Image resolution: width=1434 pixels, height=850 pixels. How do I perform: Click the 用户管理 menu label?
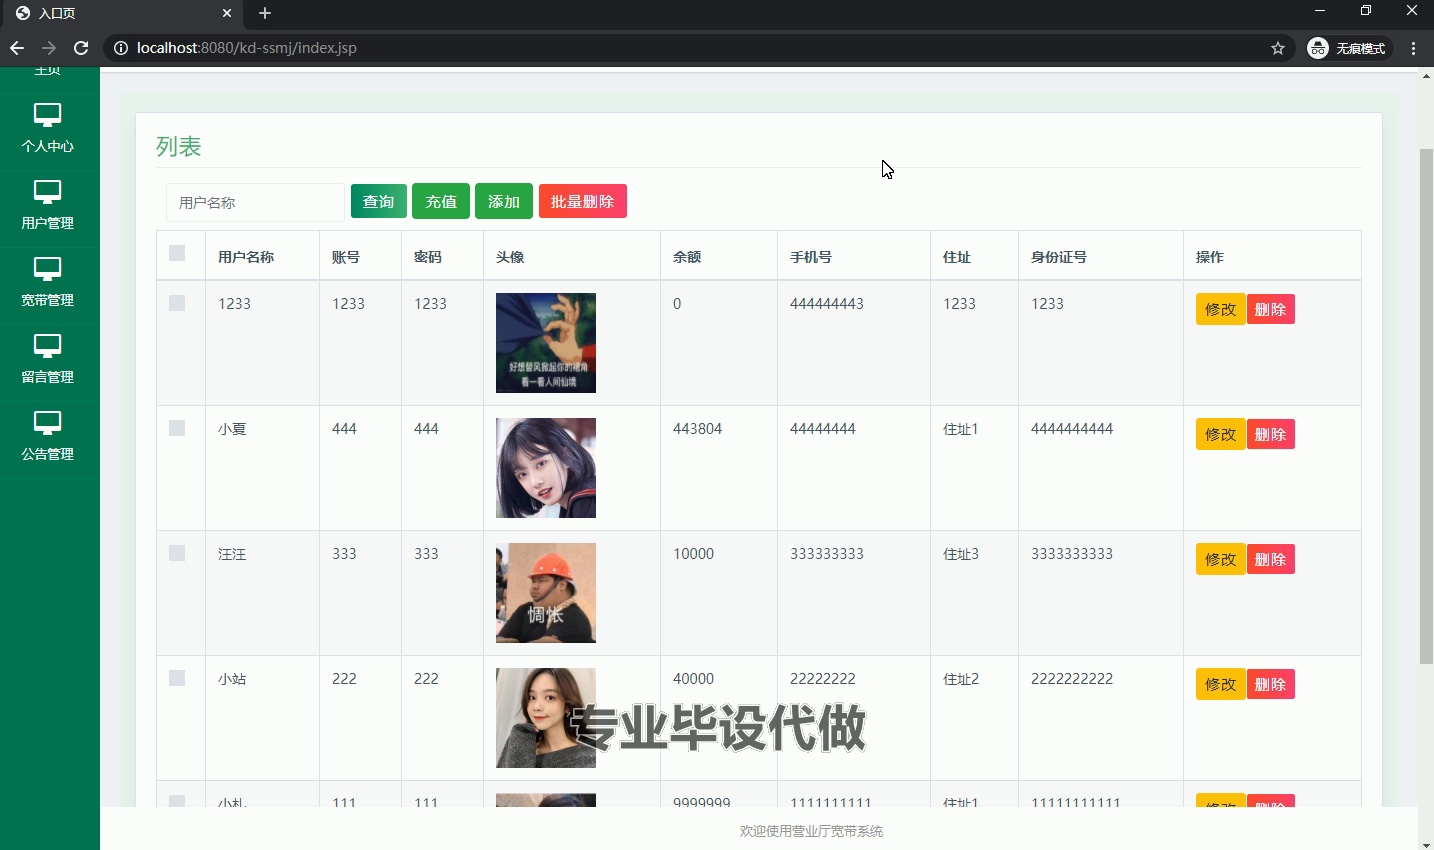(47, 223)
